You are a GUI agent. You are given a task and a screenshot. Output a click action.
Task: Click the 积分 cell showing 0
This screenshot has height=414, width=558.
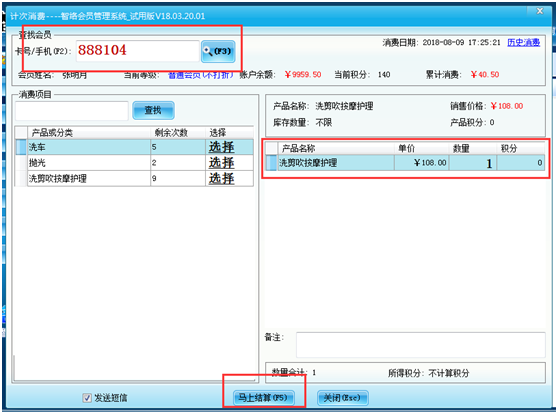(x=521, y=163)
